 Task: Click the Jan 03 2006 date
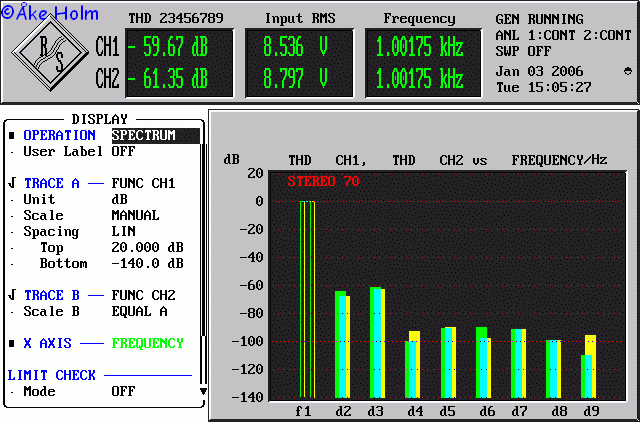pyautogui.click(x=539, y=71)
